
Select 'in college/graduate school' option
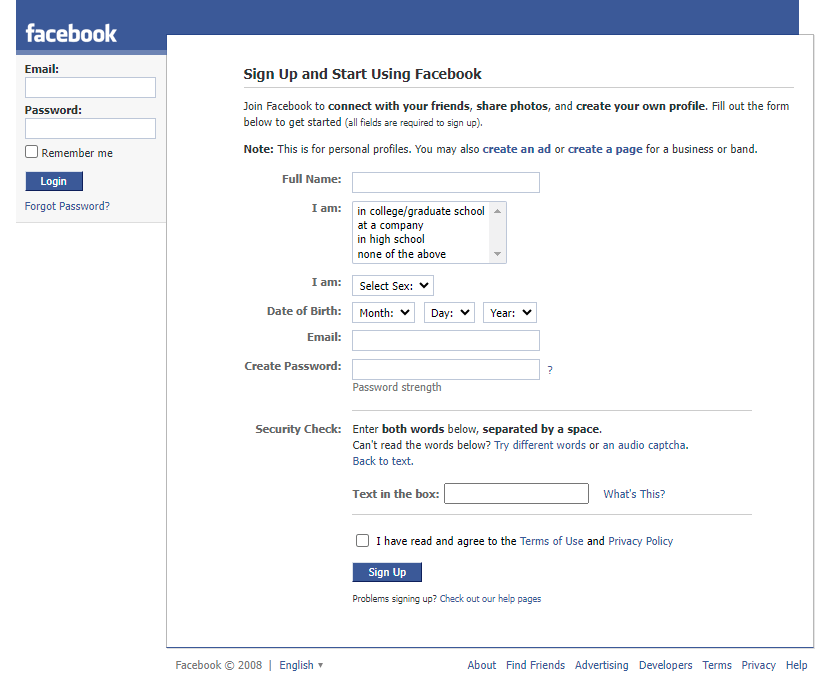tap(421, 211)
